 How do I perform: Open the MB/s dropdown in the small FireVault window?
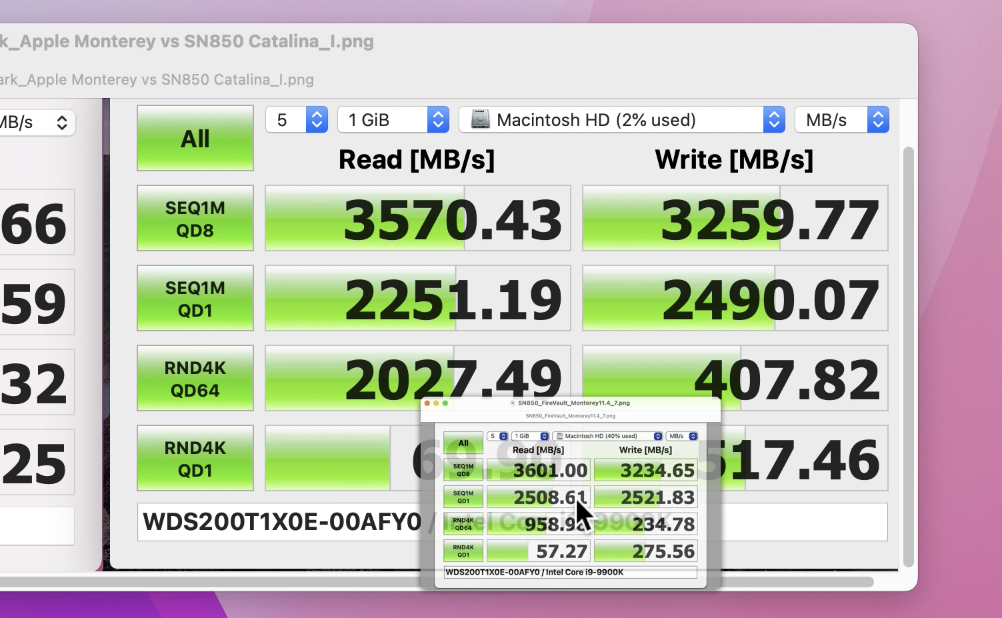(x=681, y=436)
